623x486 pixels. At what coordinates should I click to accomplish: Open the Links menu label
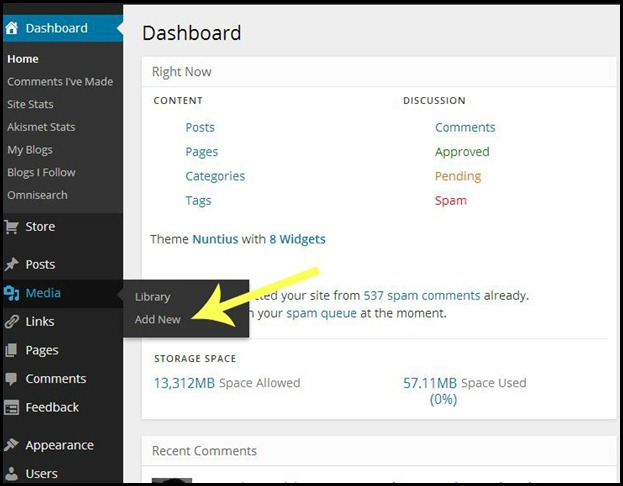coord(40,321)
